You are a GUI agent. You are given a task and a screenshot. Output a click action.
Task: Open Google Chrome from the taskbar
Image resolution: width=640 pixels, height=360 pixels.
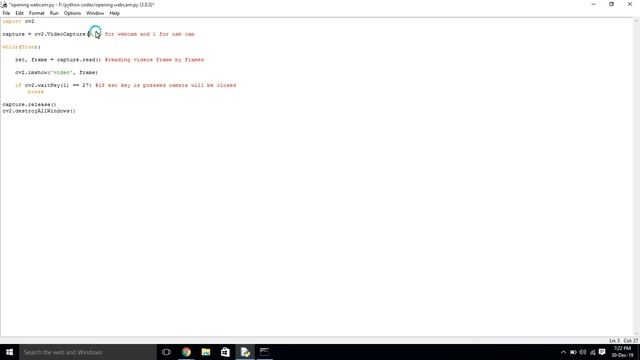pos(186,352)
